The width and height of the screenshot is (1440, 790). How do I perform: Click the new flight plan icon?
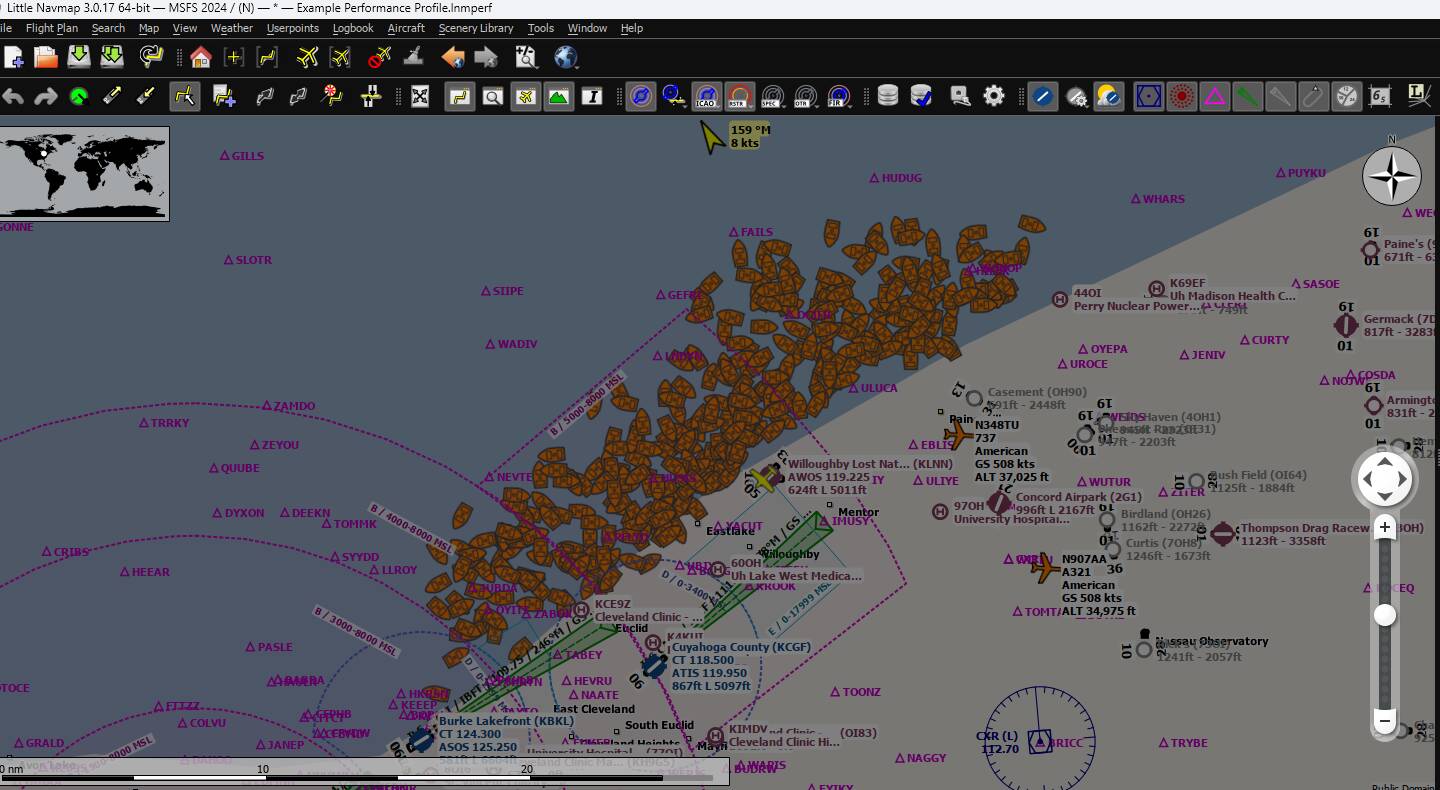13,57
